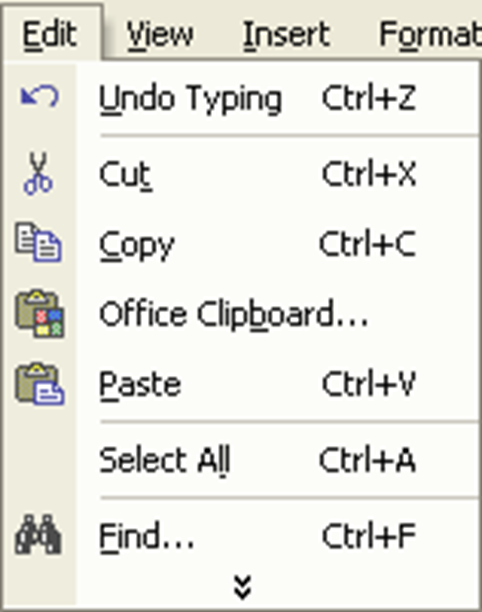The image size is (482, 612).
Task: Click the Ctrl+A shortcut label
Action: tap(367, 461)
